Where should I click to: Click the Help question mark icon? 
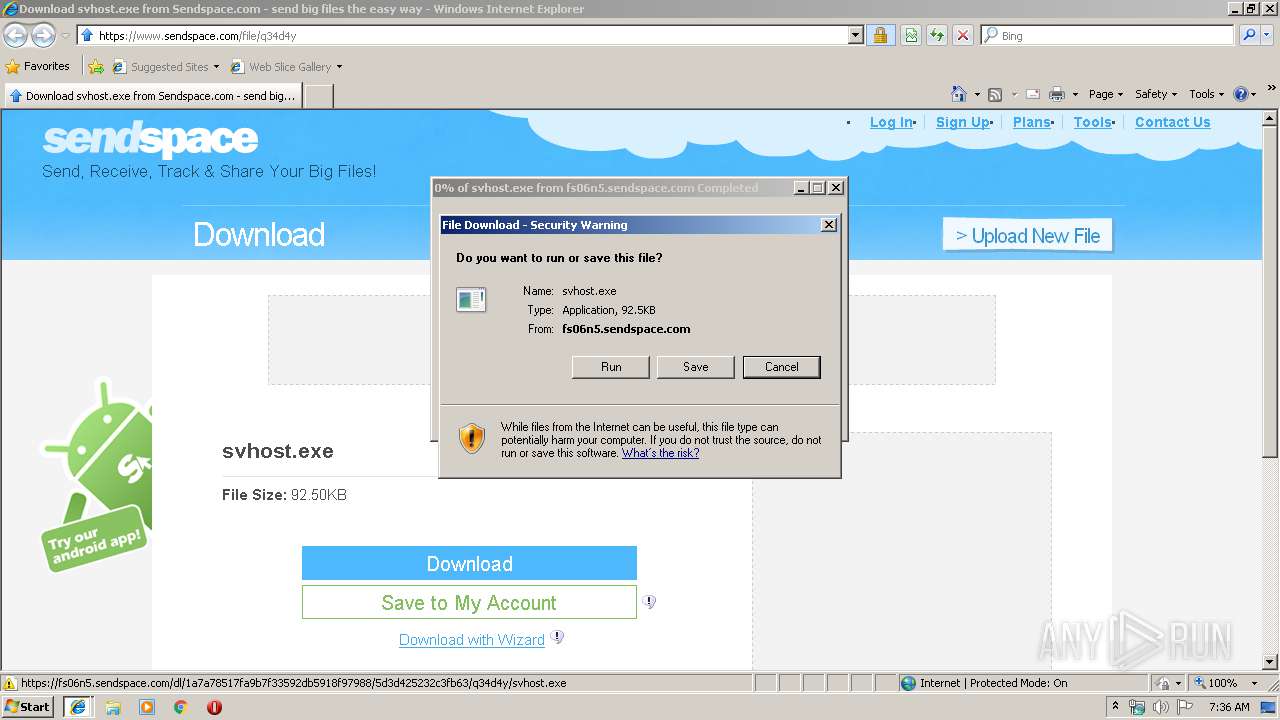click(x=1241, y=94)
